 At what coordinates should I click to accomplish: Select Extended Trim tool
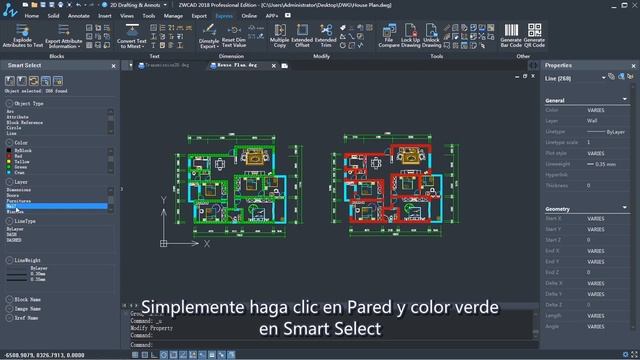(x=325, y=36)
